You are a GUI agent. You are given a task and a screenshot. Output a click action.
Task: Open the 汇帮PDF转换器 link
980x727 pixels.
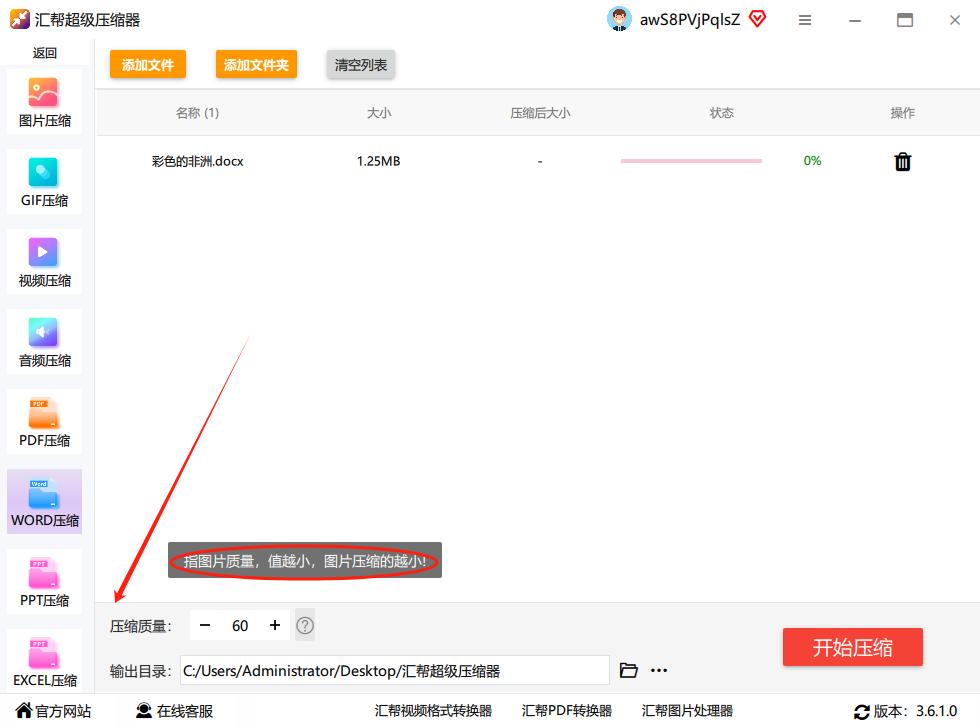click(x=566, y=712)
